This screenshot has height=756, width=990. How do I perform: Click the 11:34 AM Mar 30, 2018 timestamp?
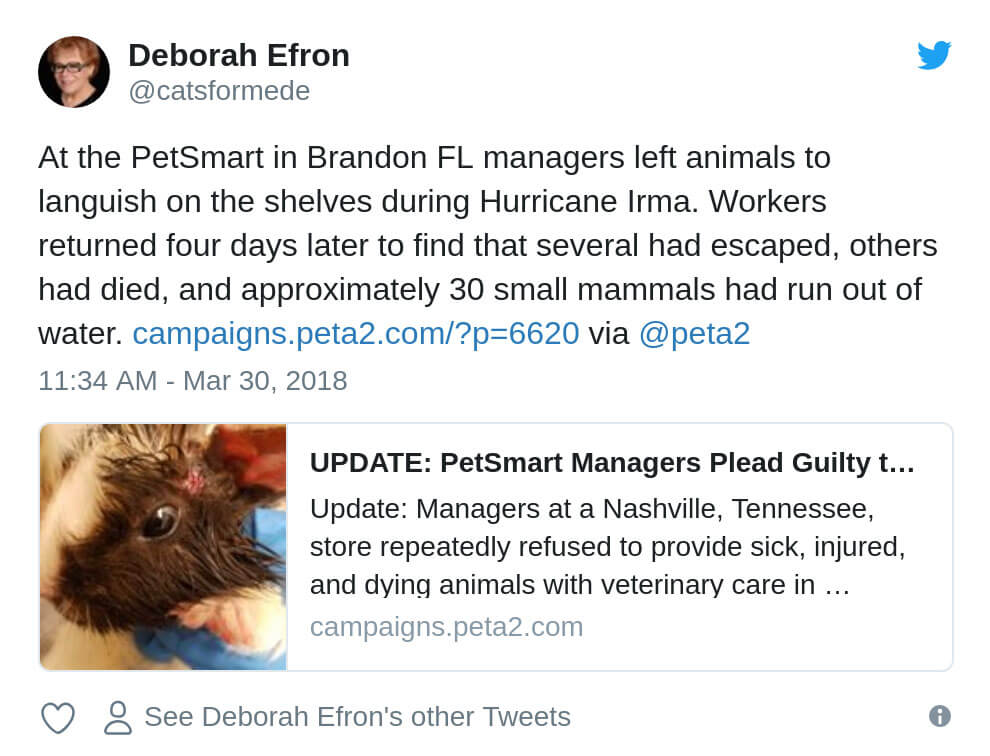click(x=193, y=381)
